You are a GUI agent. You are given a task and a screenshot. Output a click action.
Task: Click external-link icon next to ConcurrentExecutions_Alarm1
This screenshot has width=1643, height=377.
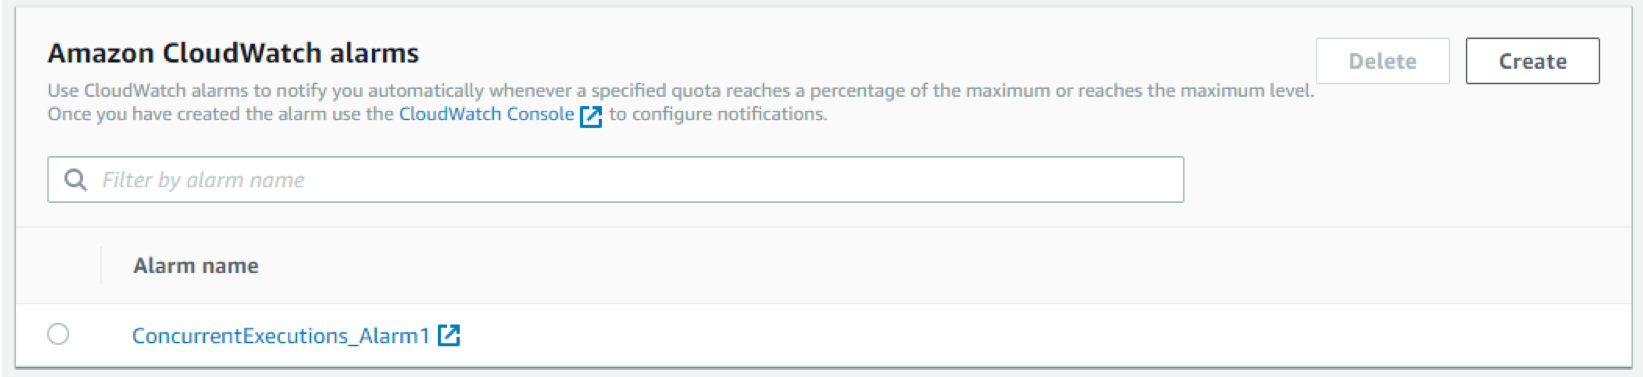(x=449, y=336)
